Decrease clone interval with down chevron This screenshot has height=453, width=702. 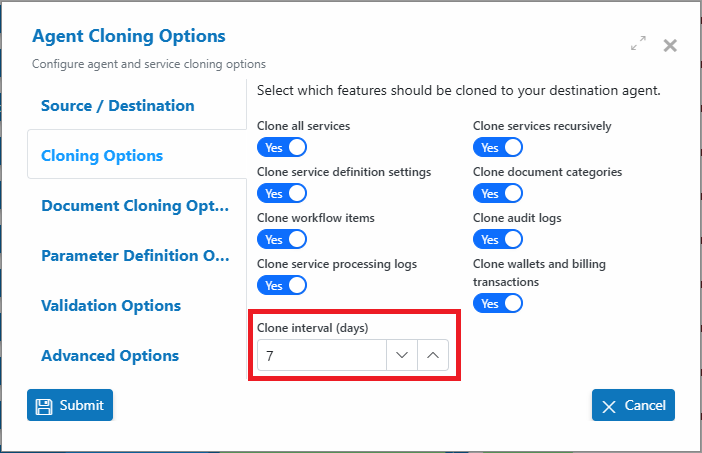pos(402,355)
